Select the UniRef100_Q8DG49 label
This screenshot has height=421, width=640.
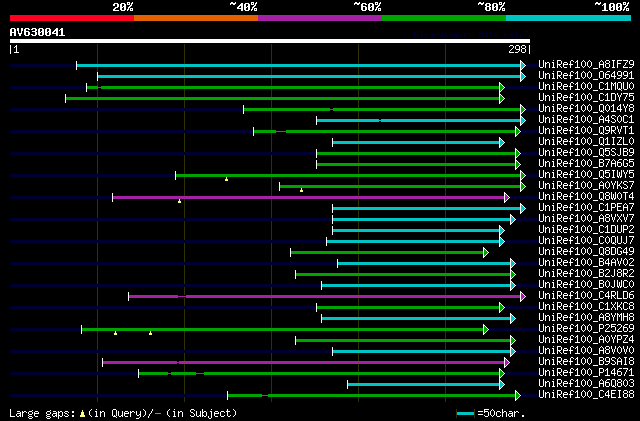tap(586, 252)
